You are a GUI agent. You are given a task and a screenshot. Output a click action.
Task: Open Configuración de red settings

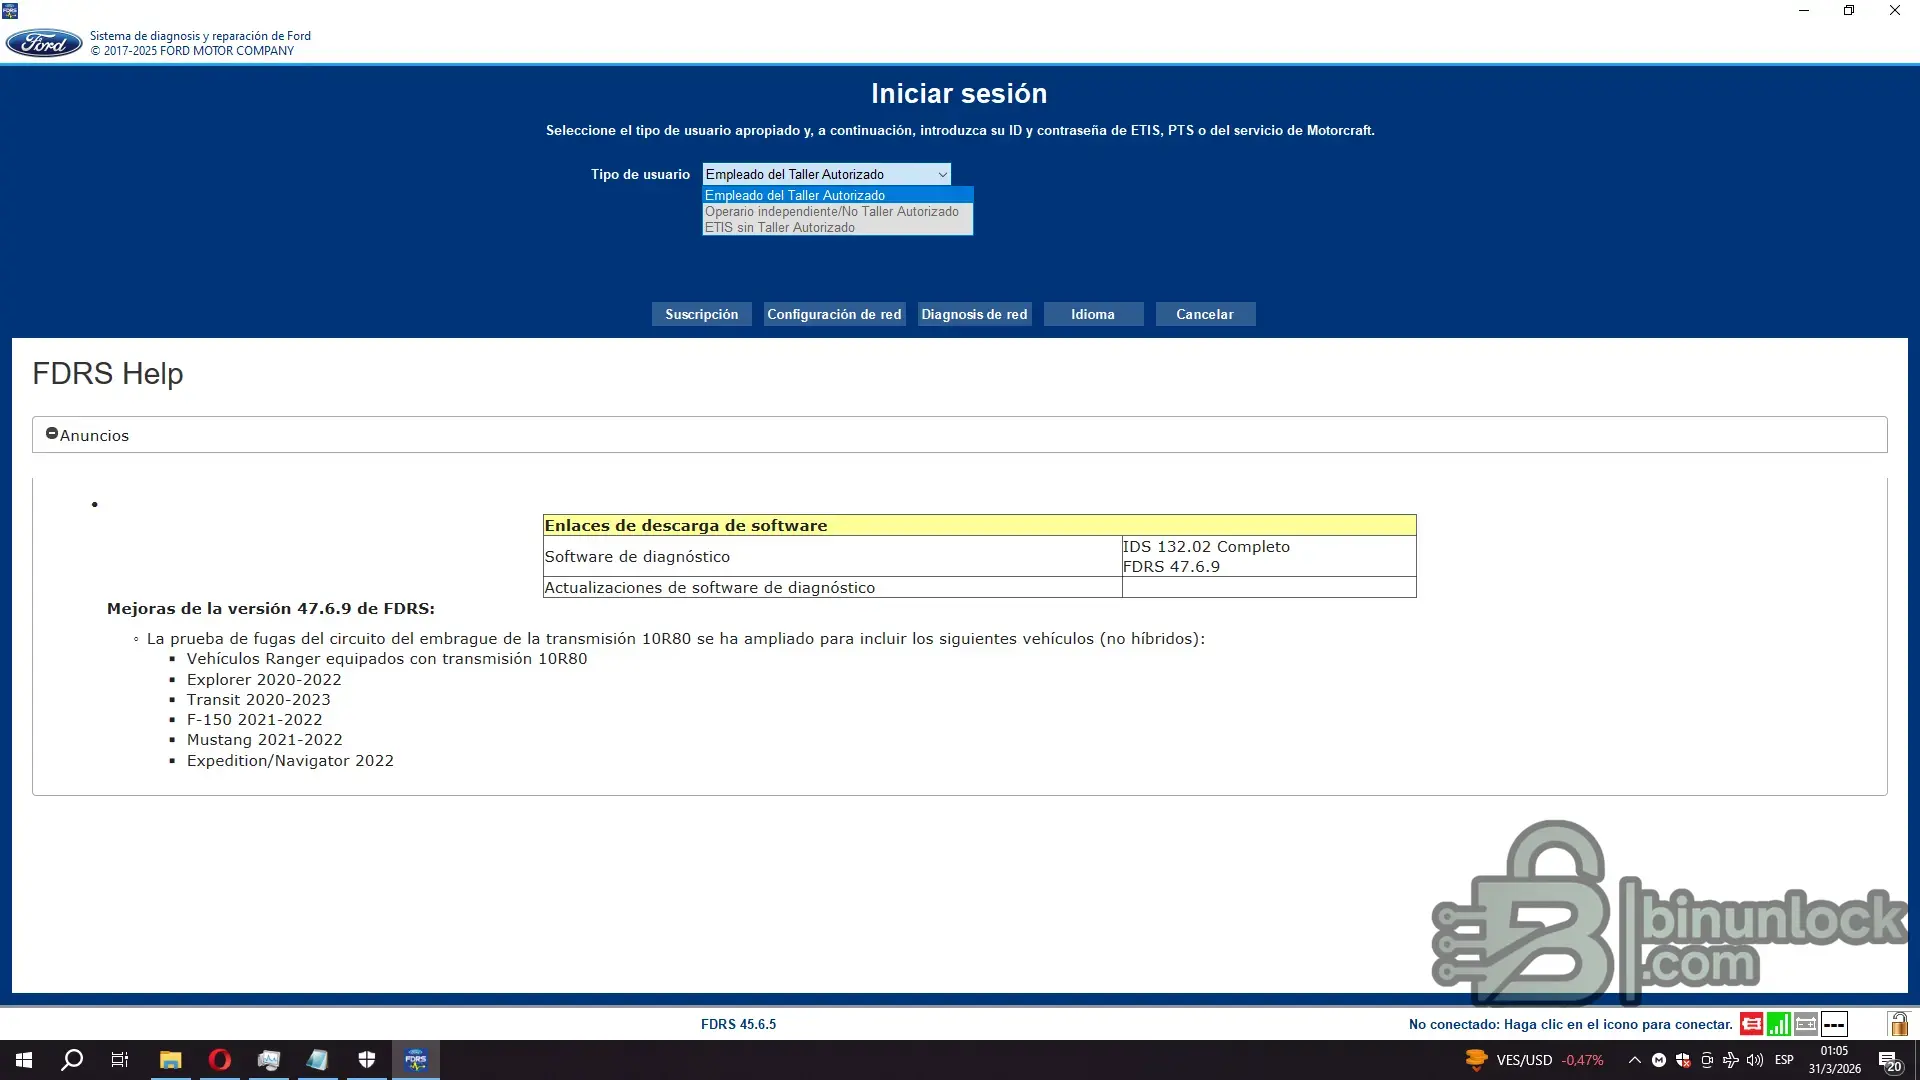pos(834,314)
